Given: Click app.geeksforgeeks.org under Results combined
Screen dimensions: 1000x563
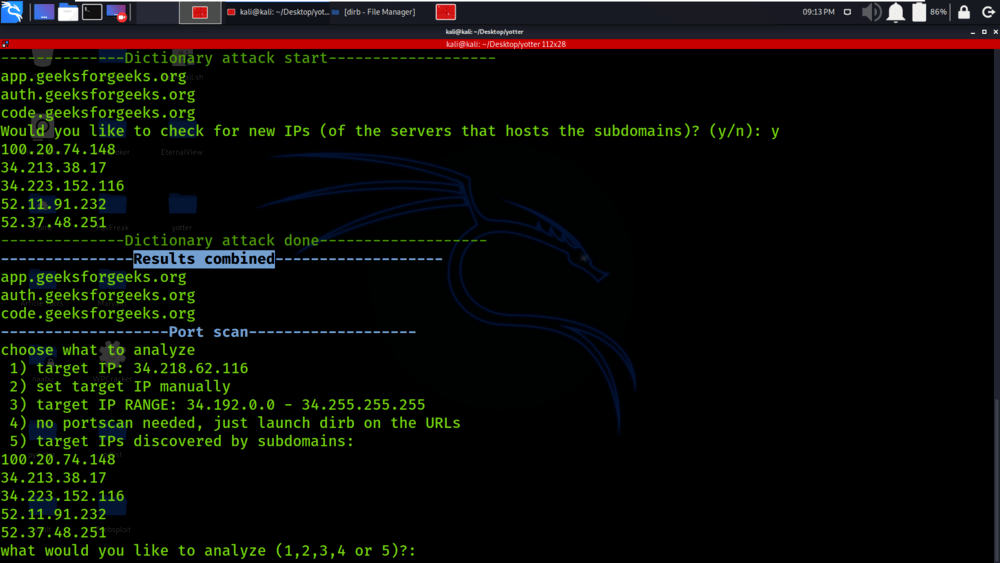Looking at the screenshot, I should [93, 277].
